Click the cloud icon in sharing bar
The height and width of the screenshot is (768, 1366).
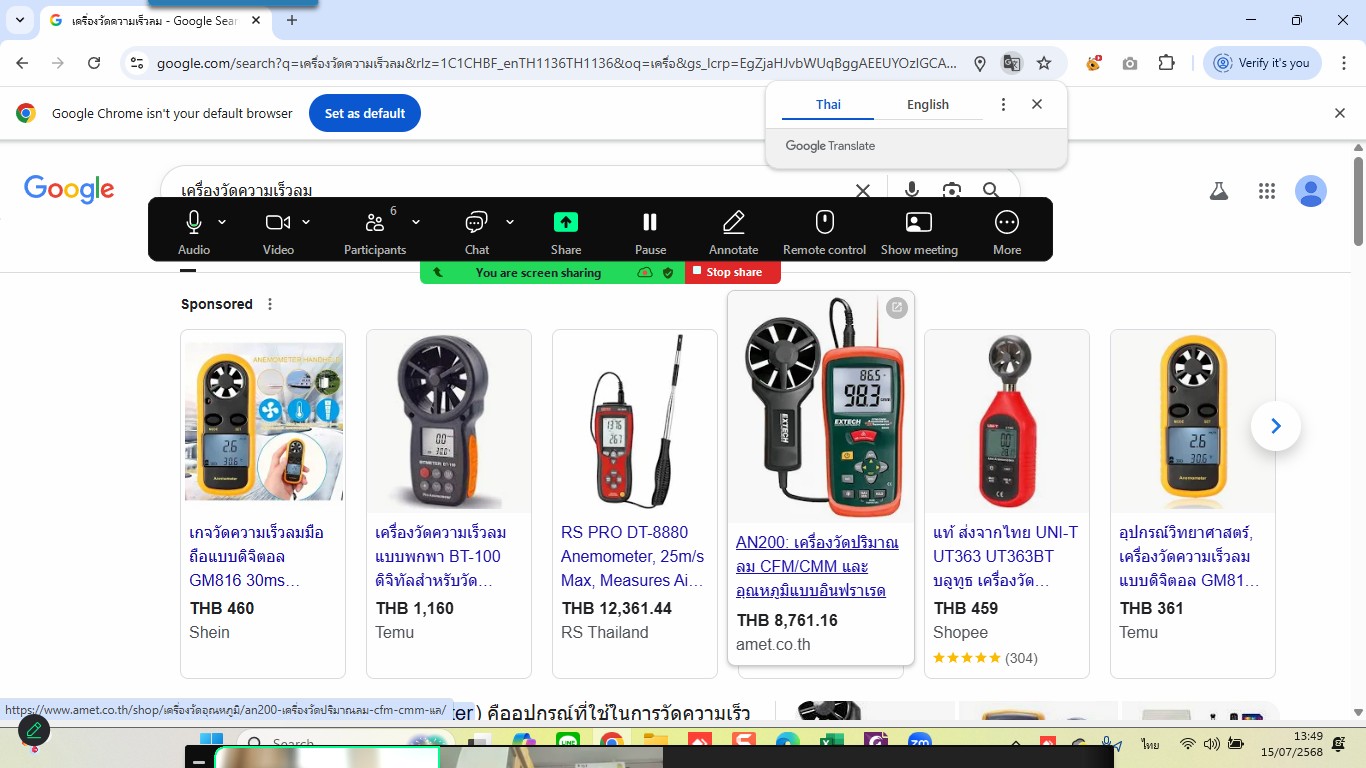(645, 272)
